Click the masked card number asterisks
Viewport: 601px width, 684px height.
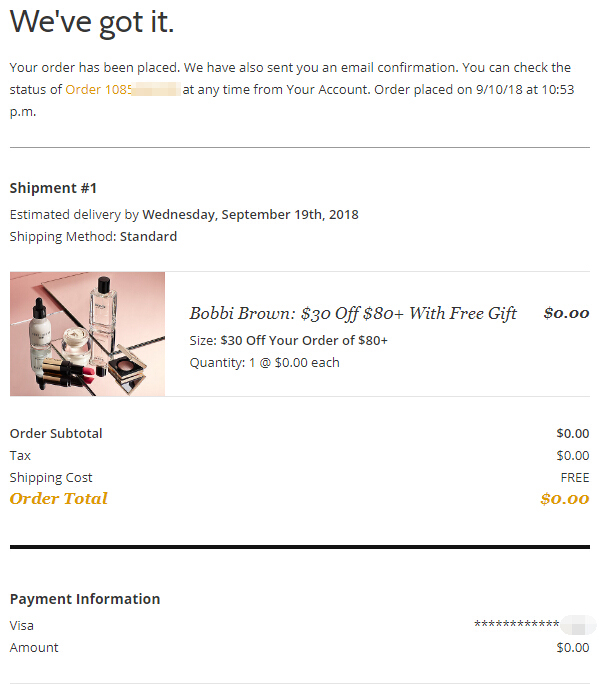click(x=516, y=625)
